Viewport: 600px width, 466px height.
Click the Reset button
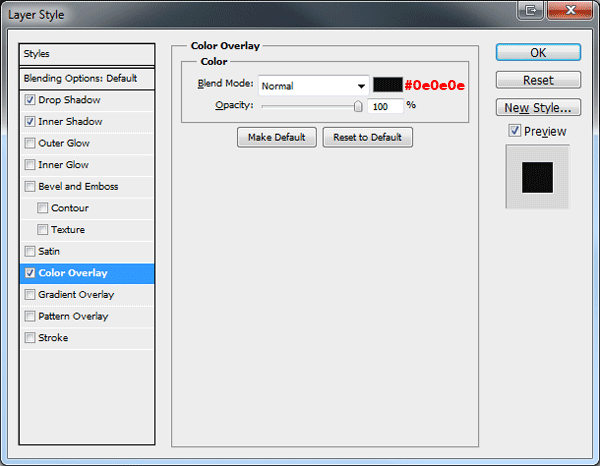coord(538,80)
